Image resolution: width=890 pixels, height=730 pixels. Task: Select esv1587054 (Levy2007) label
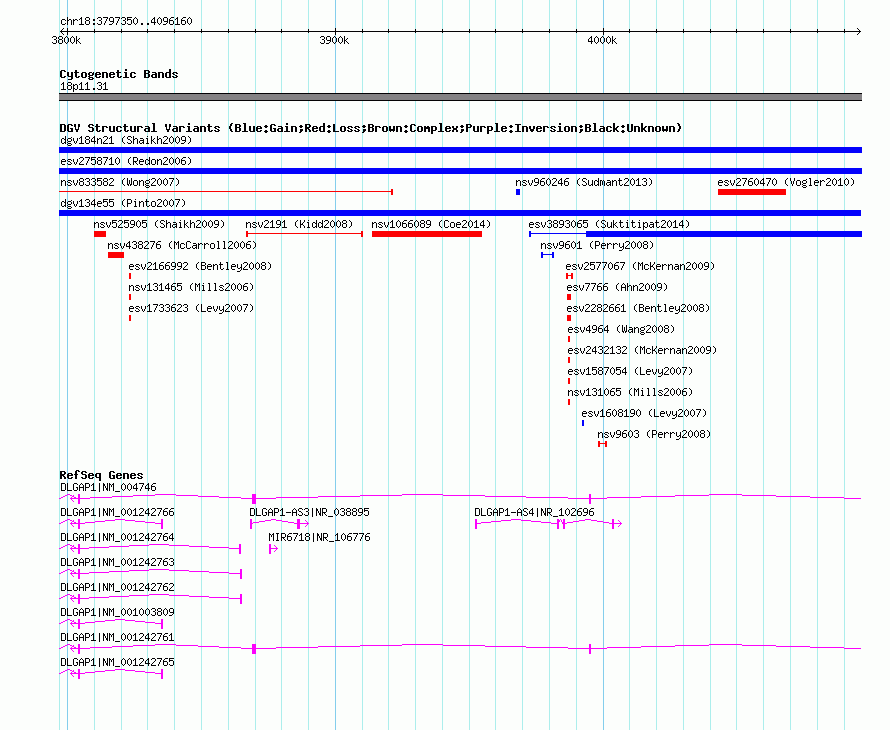coord(630,371)
